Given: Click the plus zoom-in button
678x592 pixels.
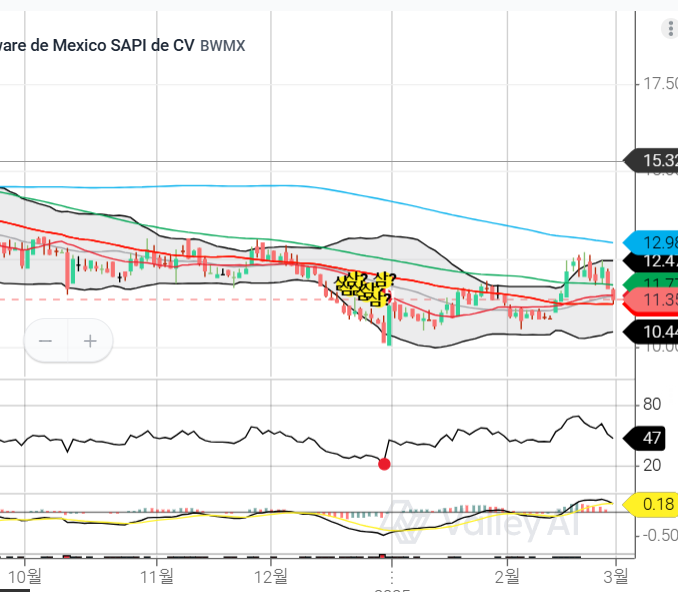Looking at the screenshot, I should 90,341.
